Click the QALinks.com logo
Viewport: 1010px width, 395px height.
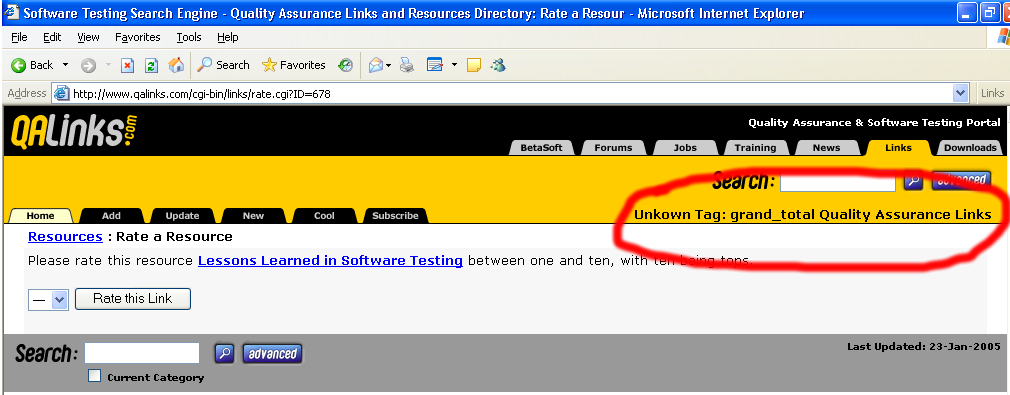pyautogui.click(x=74, y=131)
